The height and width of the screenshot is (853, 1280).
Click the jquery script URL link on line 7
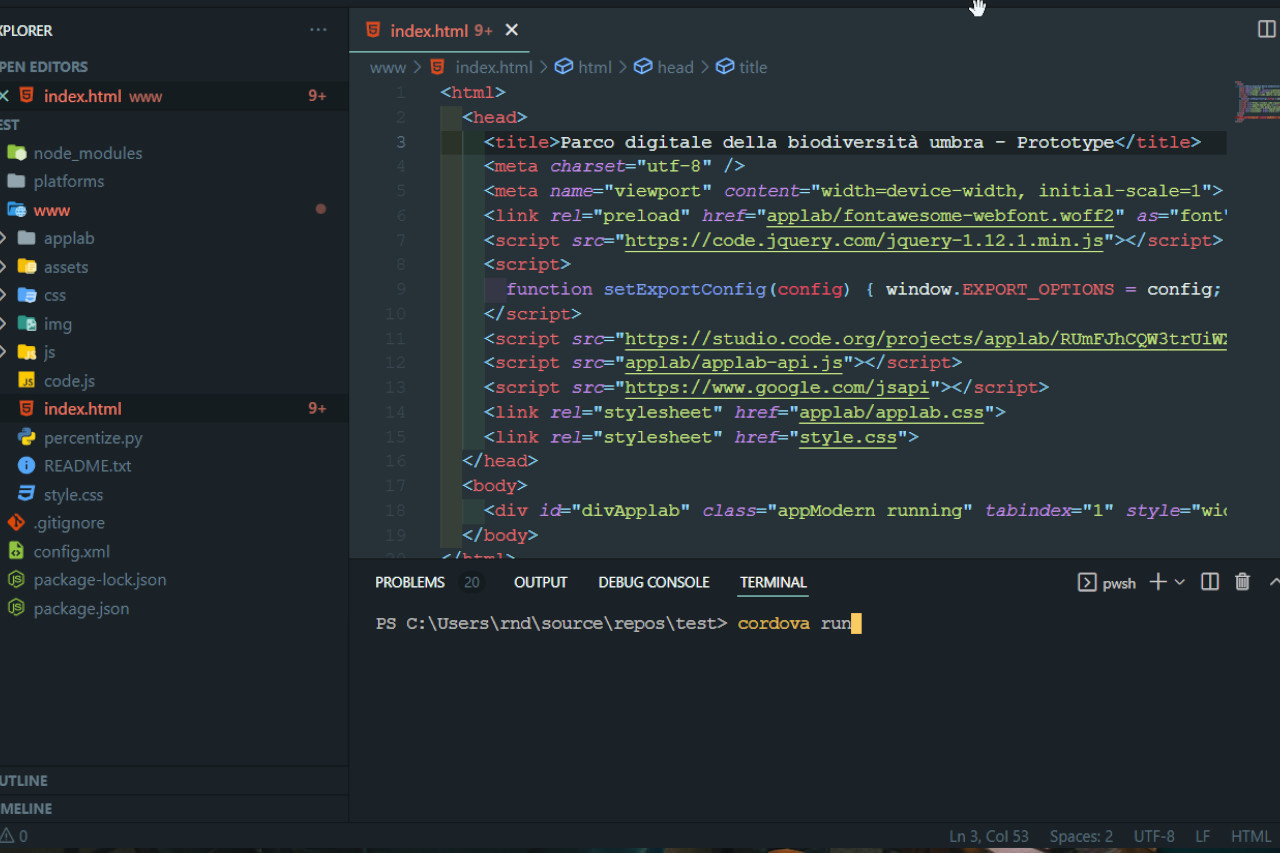[864, 240]
